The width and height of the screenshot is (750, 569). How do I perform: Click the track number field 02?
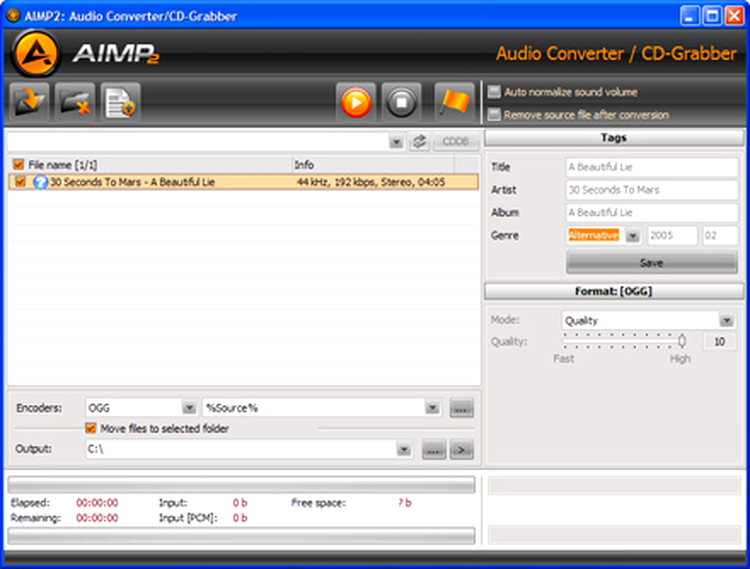pos(720,236)
